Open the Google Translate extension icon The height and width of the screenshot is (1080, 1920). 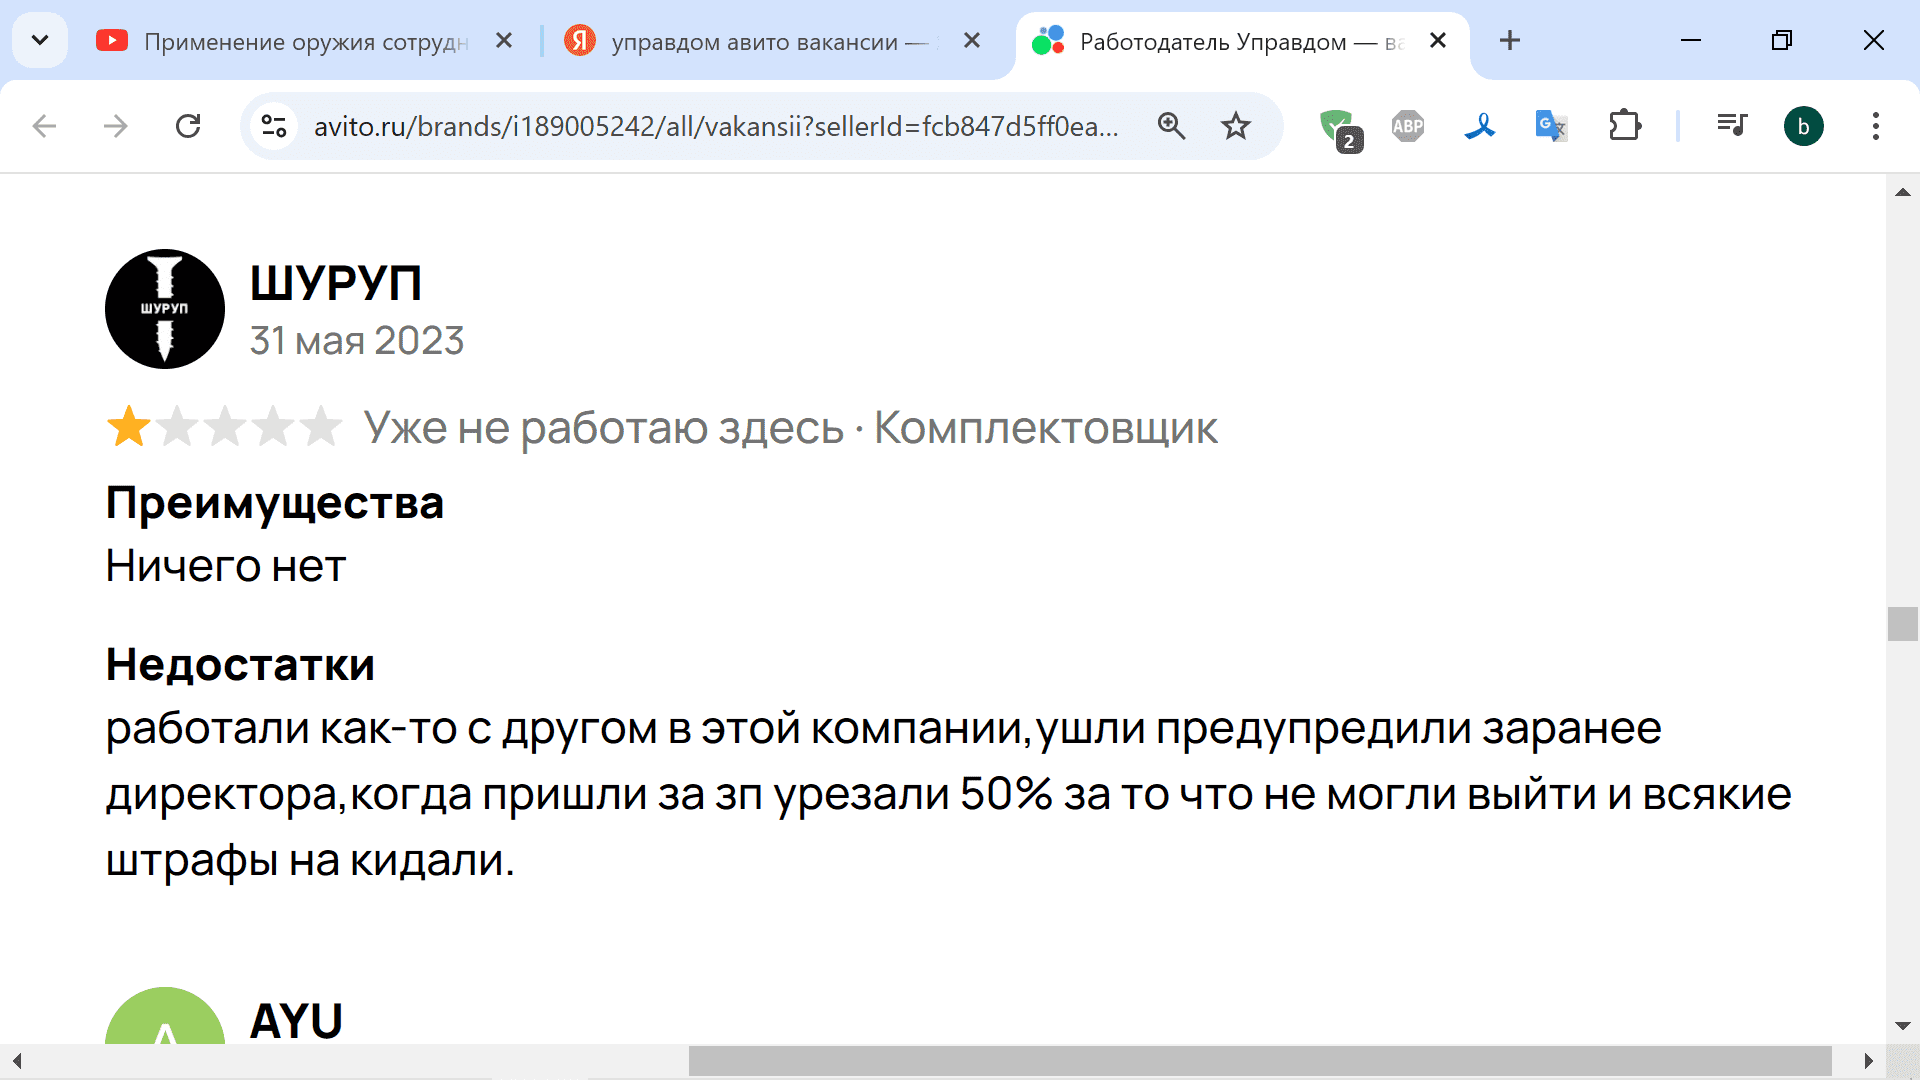click(x=1550, y=126)
